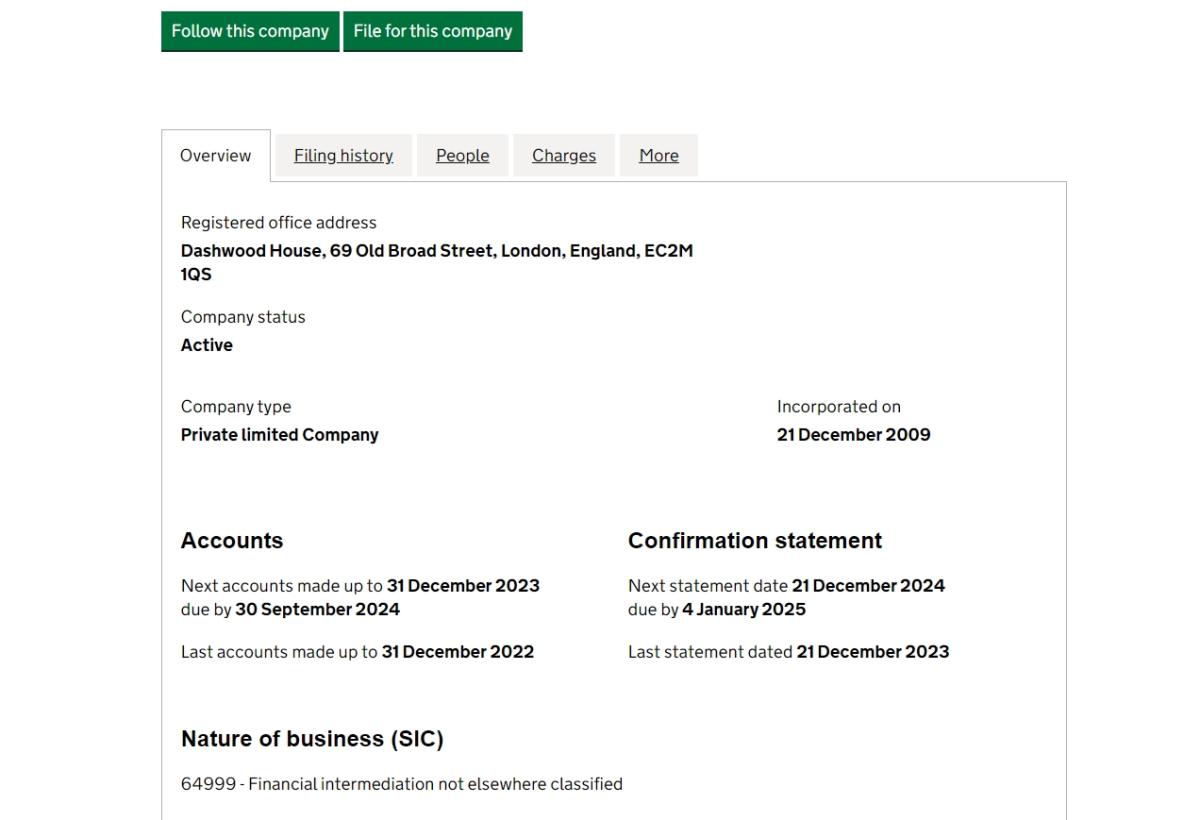The width and height of the screenshot is (1200, 820).
Task: Open the Filing history tab
Action: click(x=343, y=156)
